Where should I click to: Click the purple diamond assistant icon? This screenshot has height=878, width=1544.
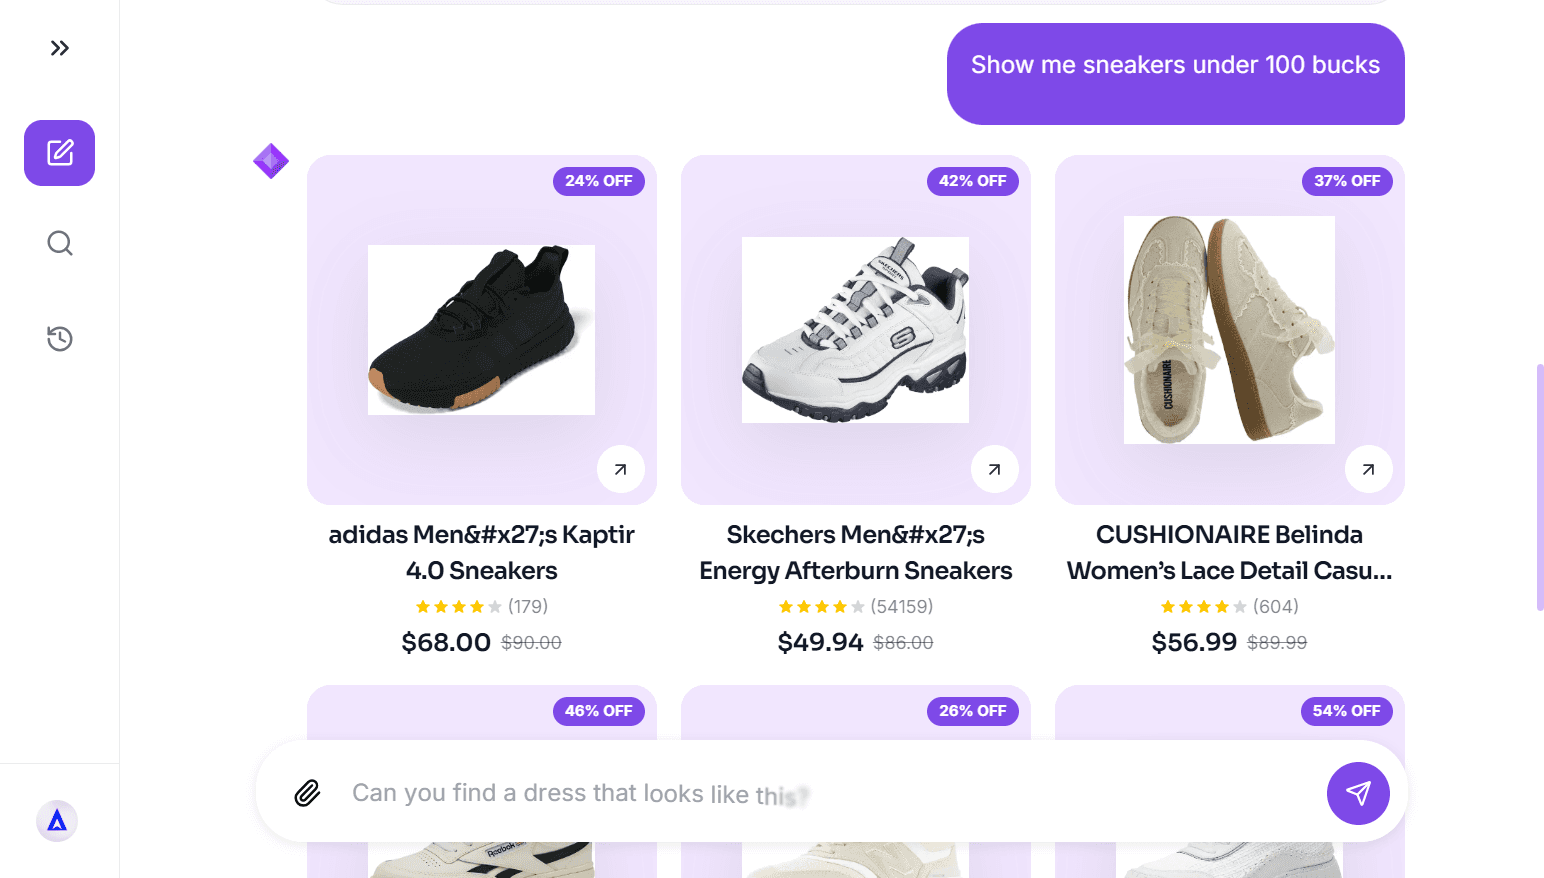pos(271,161)
